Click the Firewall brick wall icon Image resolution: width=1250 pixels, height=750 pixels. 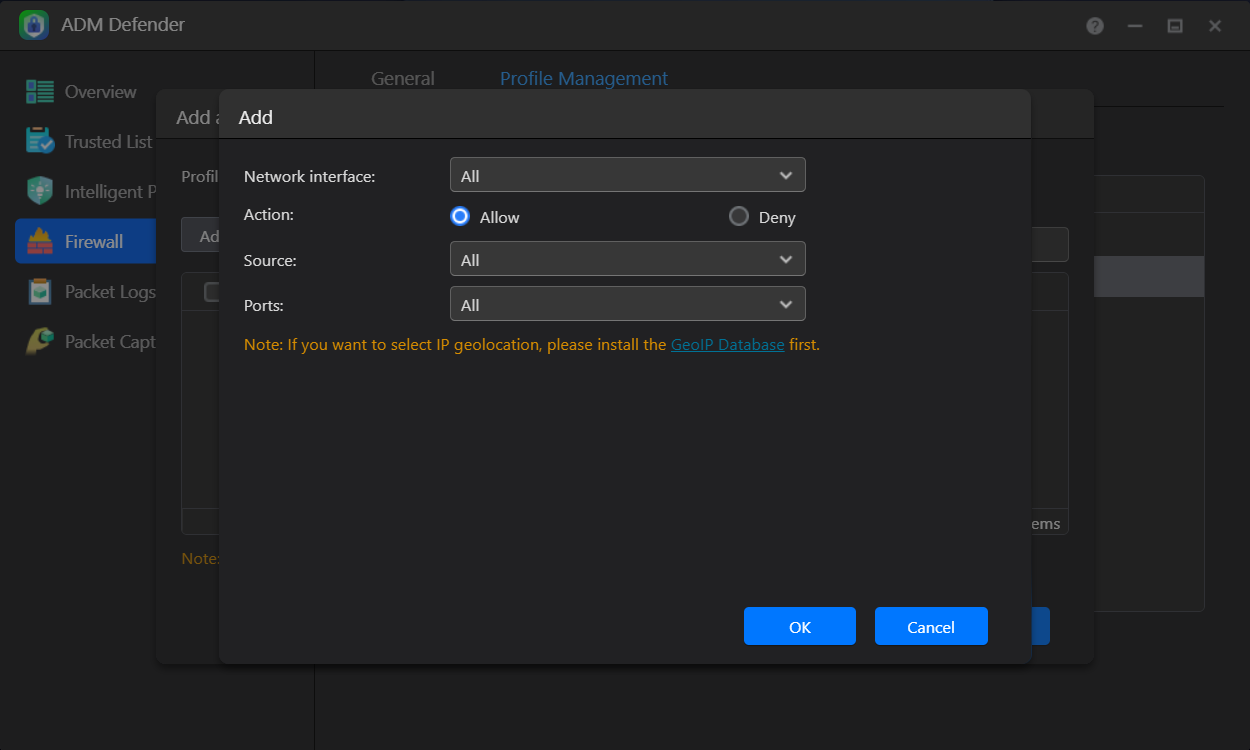coord(40,241)
